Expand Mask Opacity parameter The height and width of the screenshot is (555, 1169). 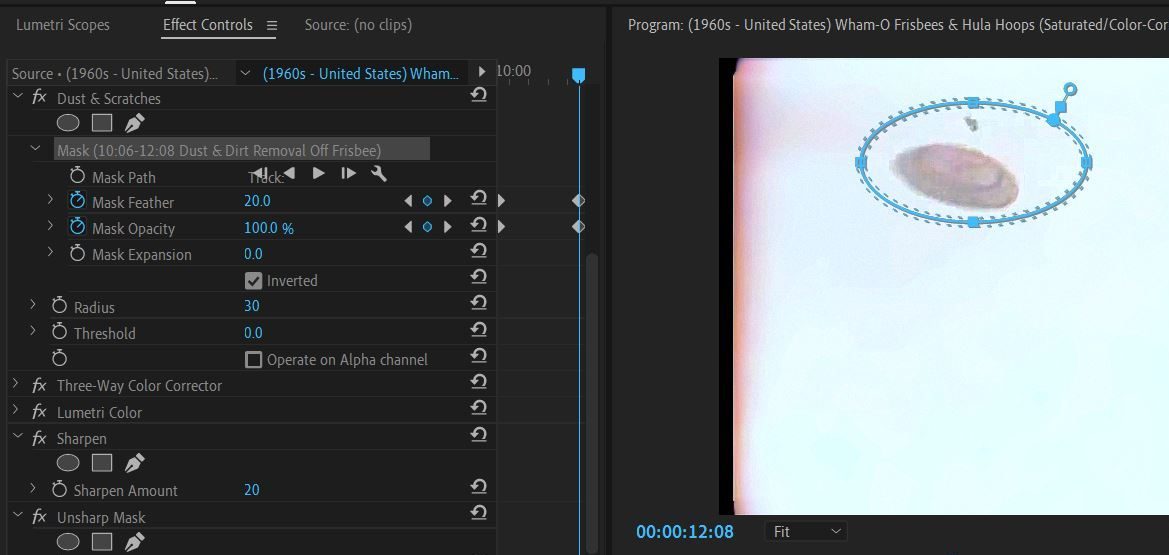pos(50,225)
